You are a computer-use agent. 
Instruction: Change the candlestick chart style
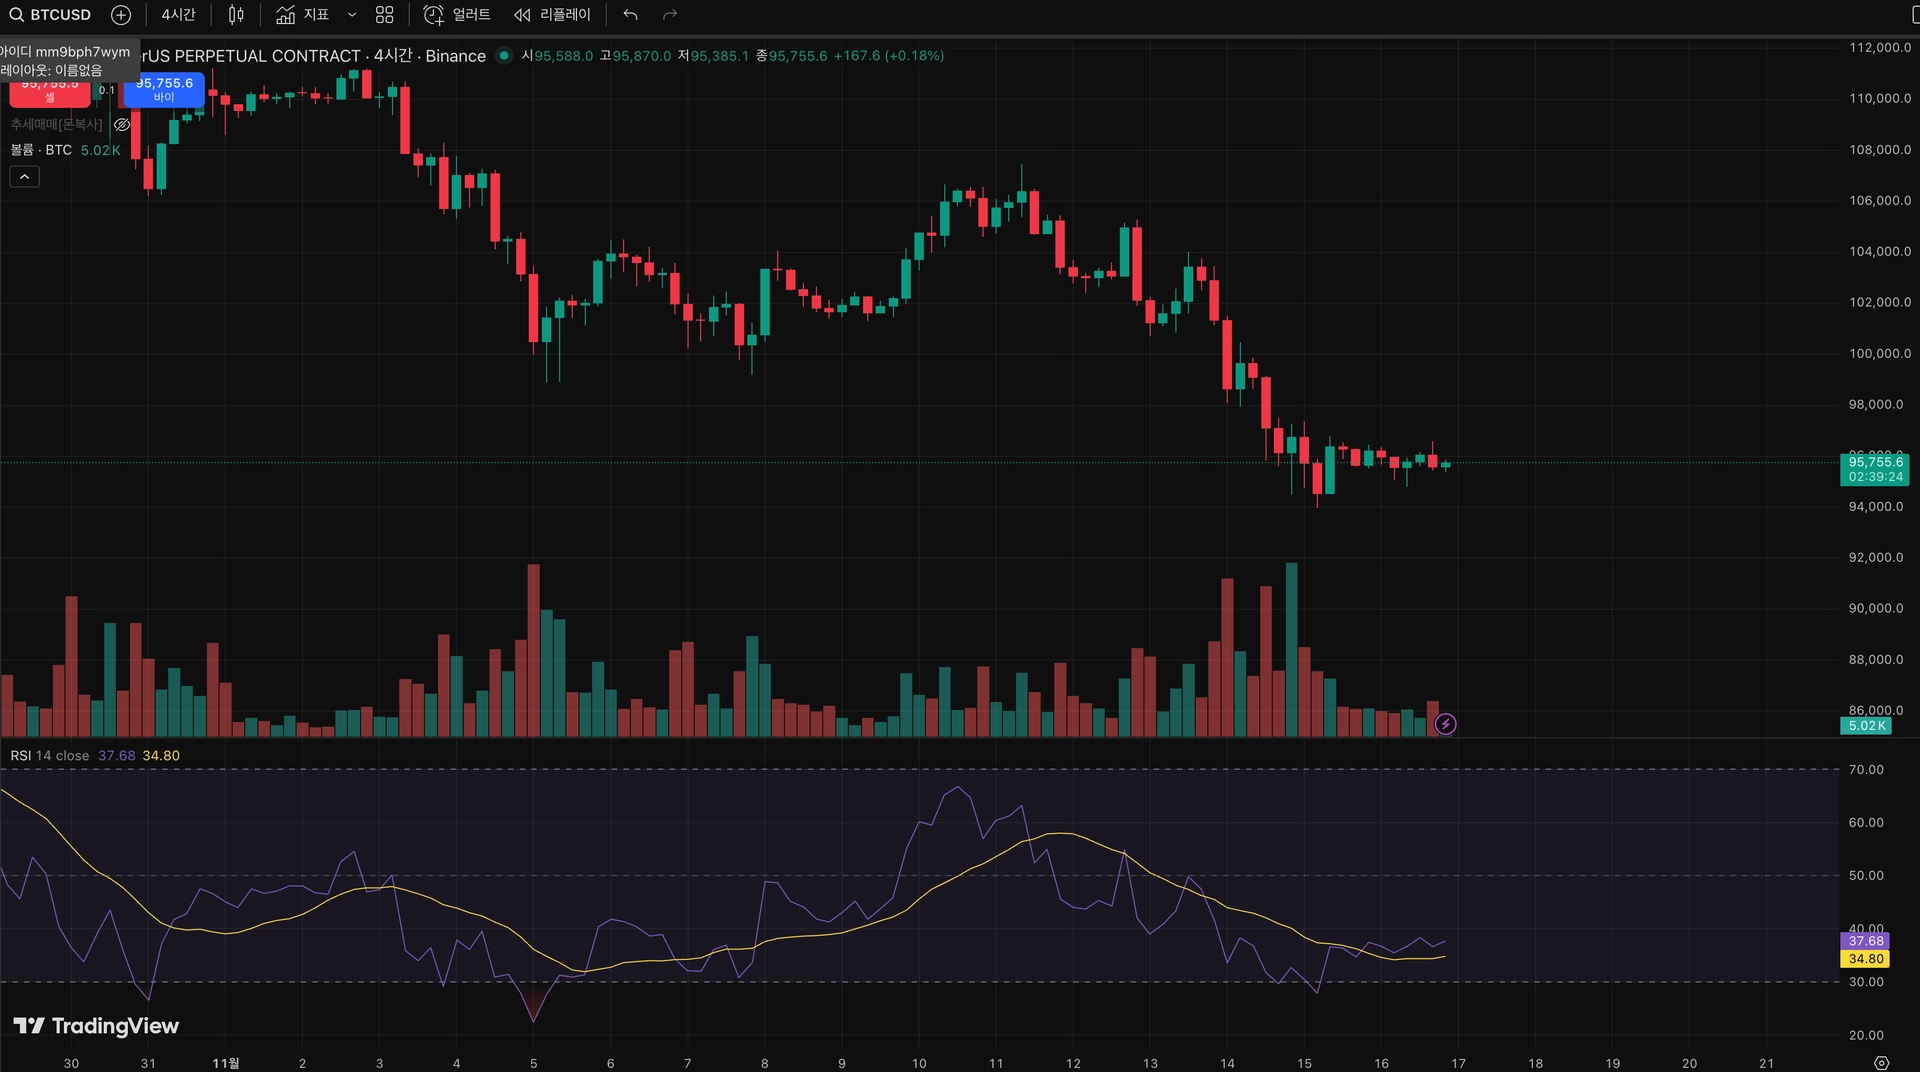click(x=236, y=15)
